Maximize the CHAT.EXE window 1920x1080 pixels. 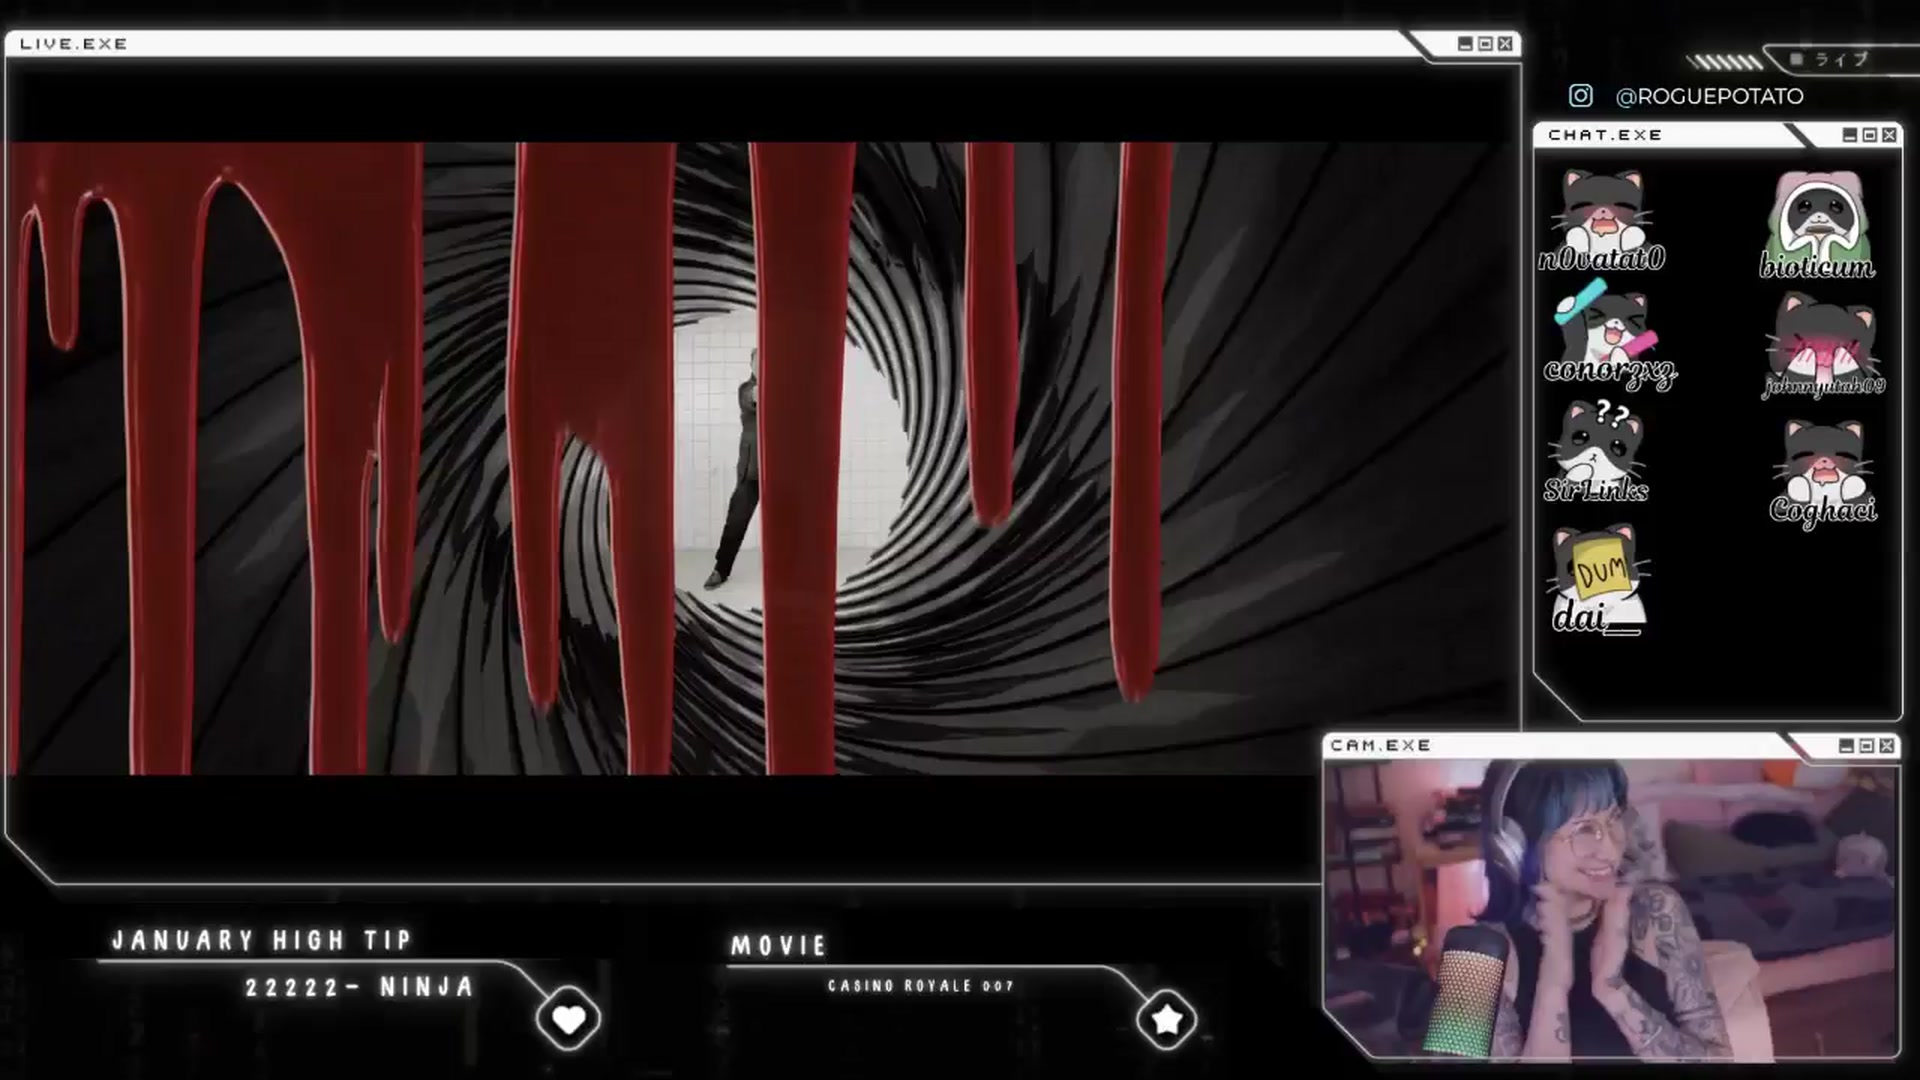click(1869, 135)
